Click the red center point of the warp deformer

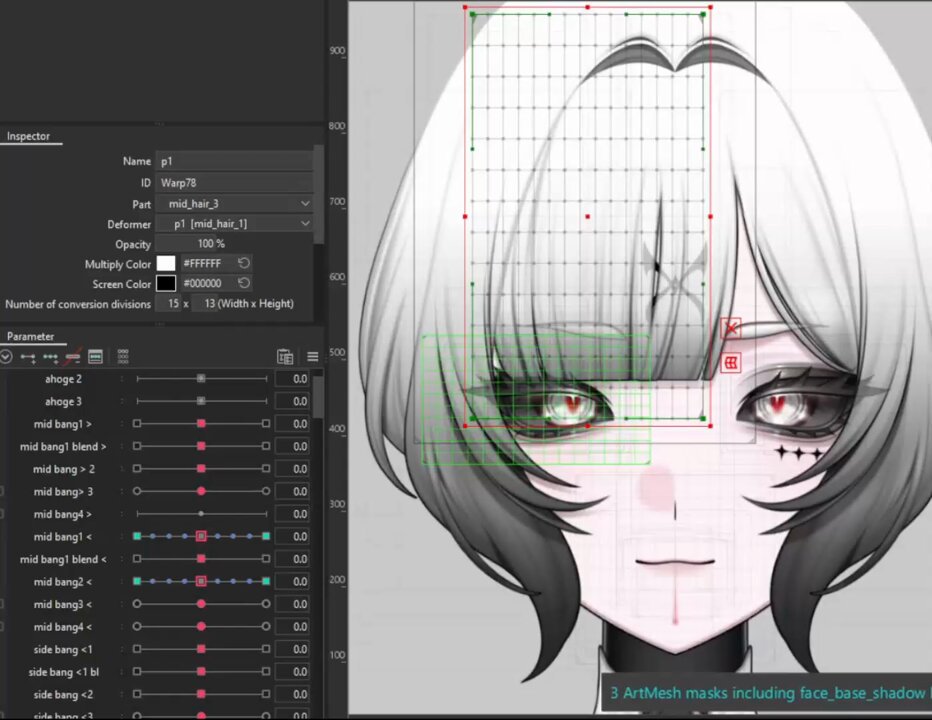[x=588, y=216]
